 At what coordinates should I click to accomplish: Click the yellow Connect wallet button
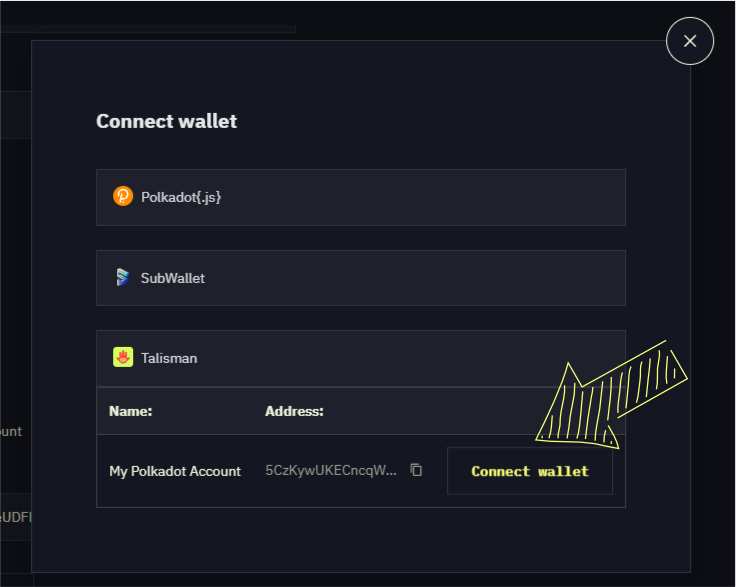click(x=530, y=471)
